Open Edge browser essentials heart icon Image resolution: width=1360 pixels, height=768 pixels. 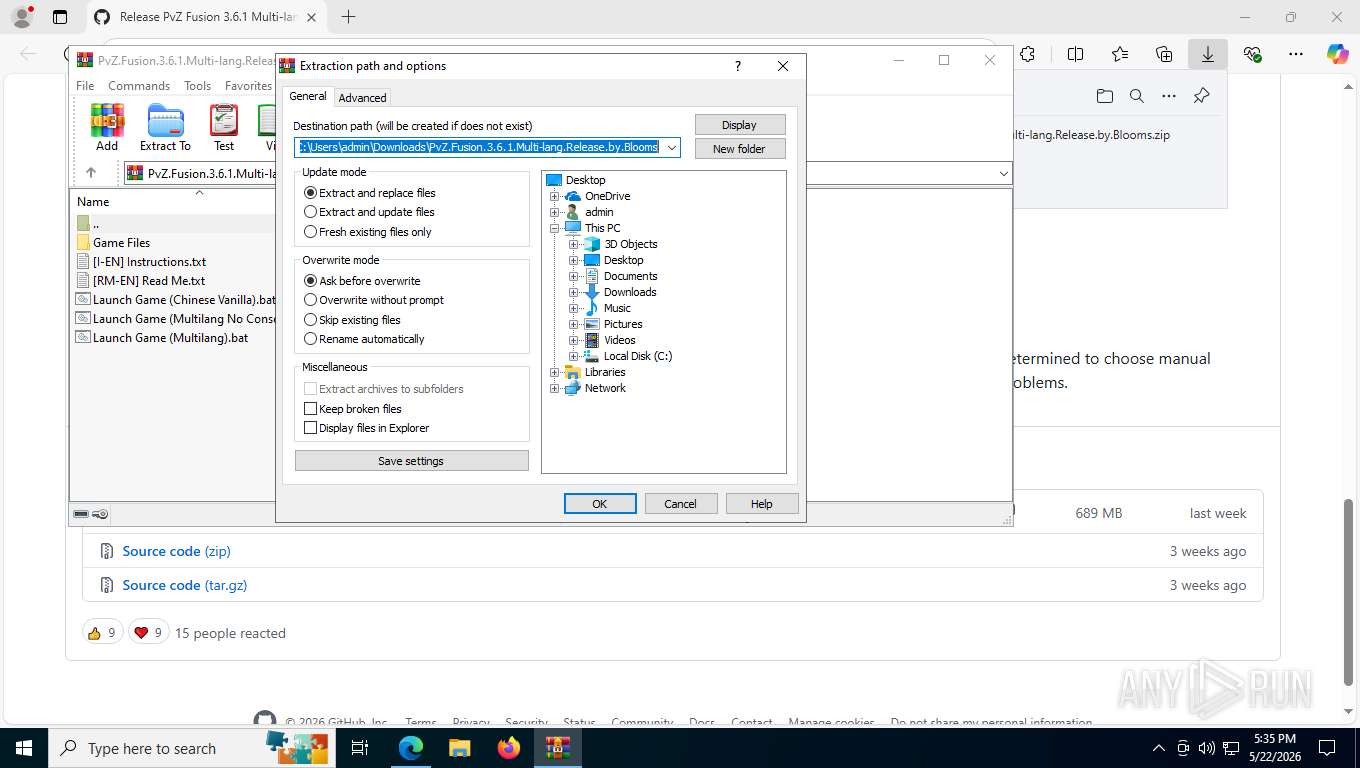coord(1252,54)
